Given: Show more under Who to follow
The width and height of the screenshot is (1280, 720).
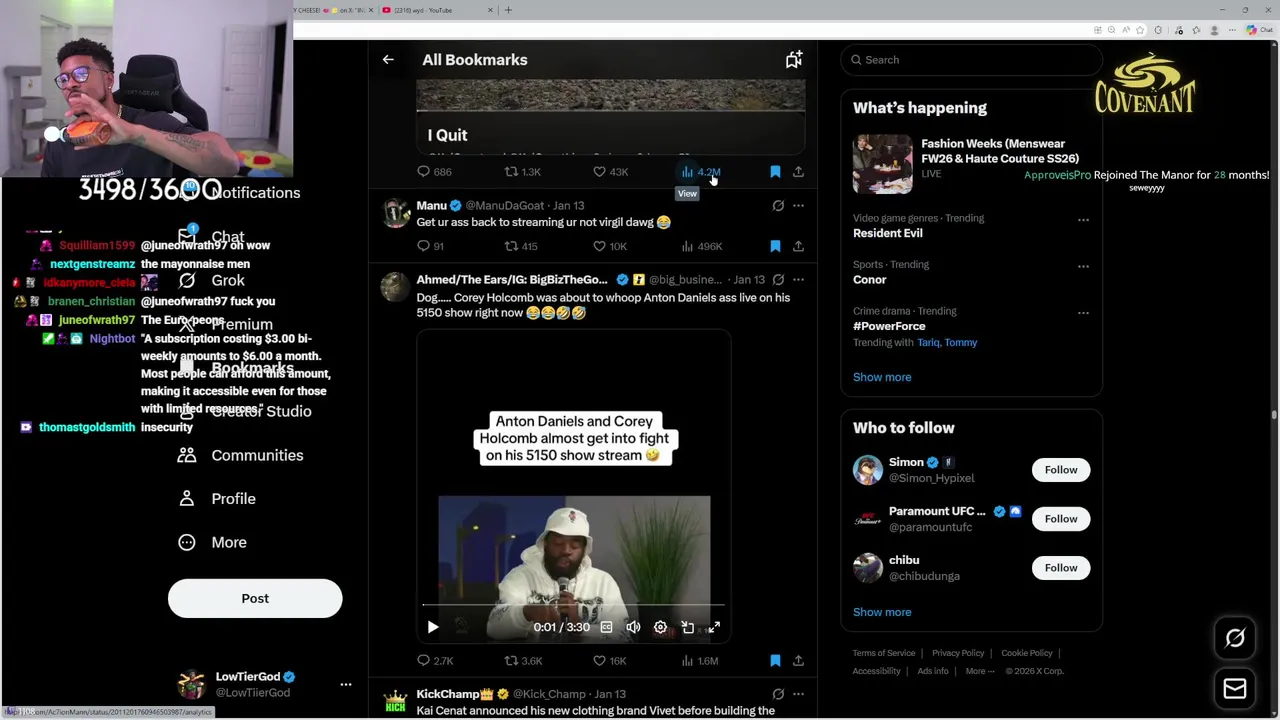Looking at the screenshot, I should tap(882, 612).
